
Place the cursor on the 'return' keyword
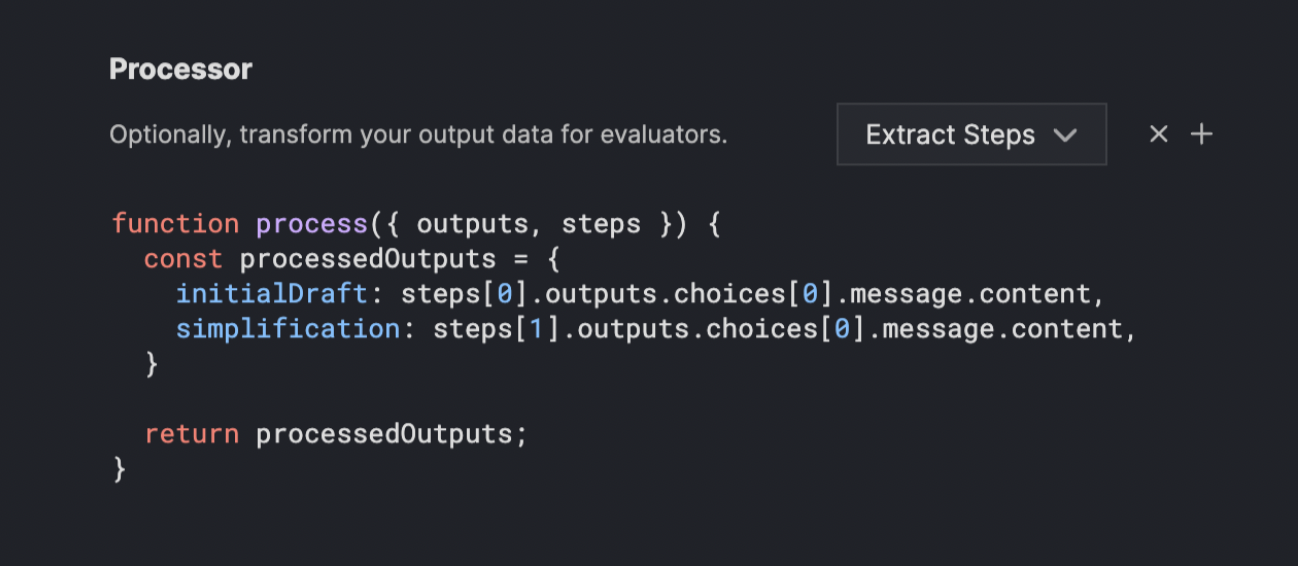[192, 434]
